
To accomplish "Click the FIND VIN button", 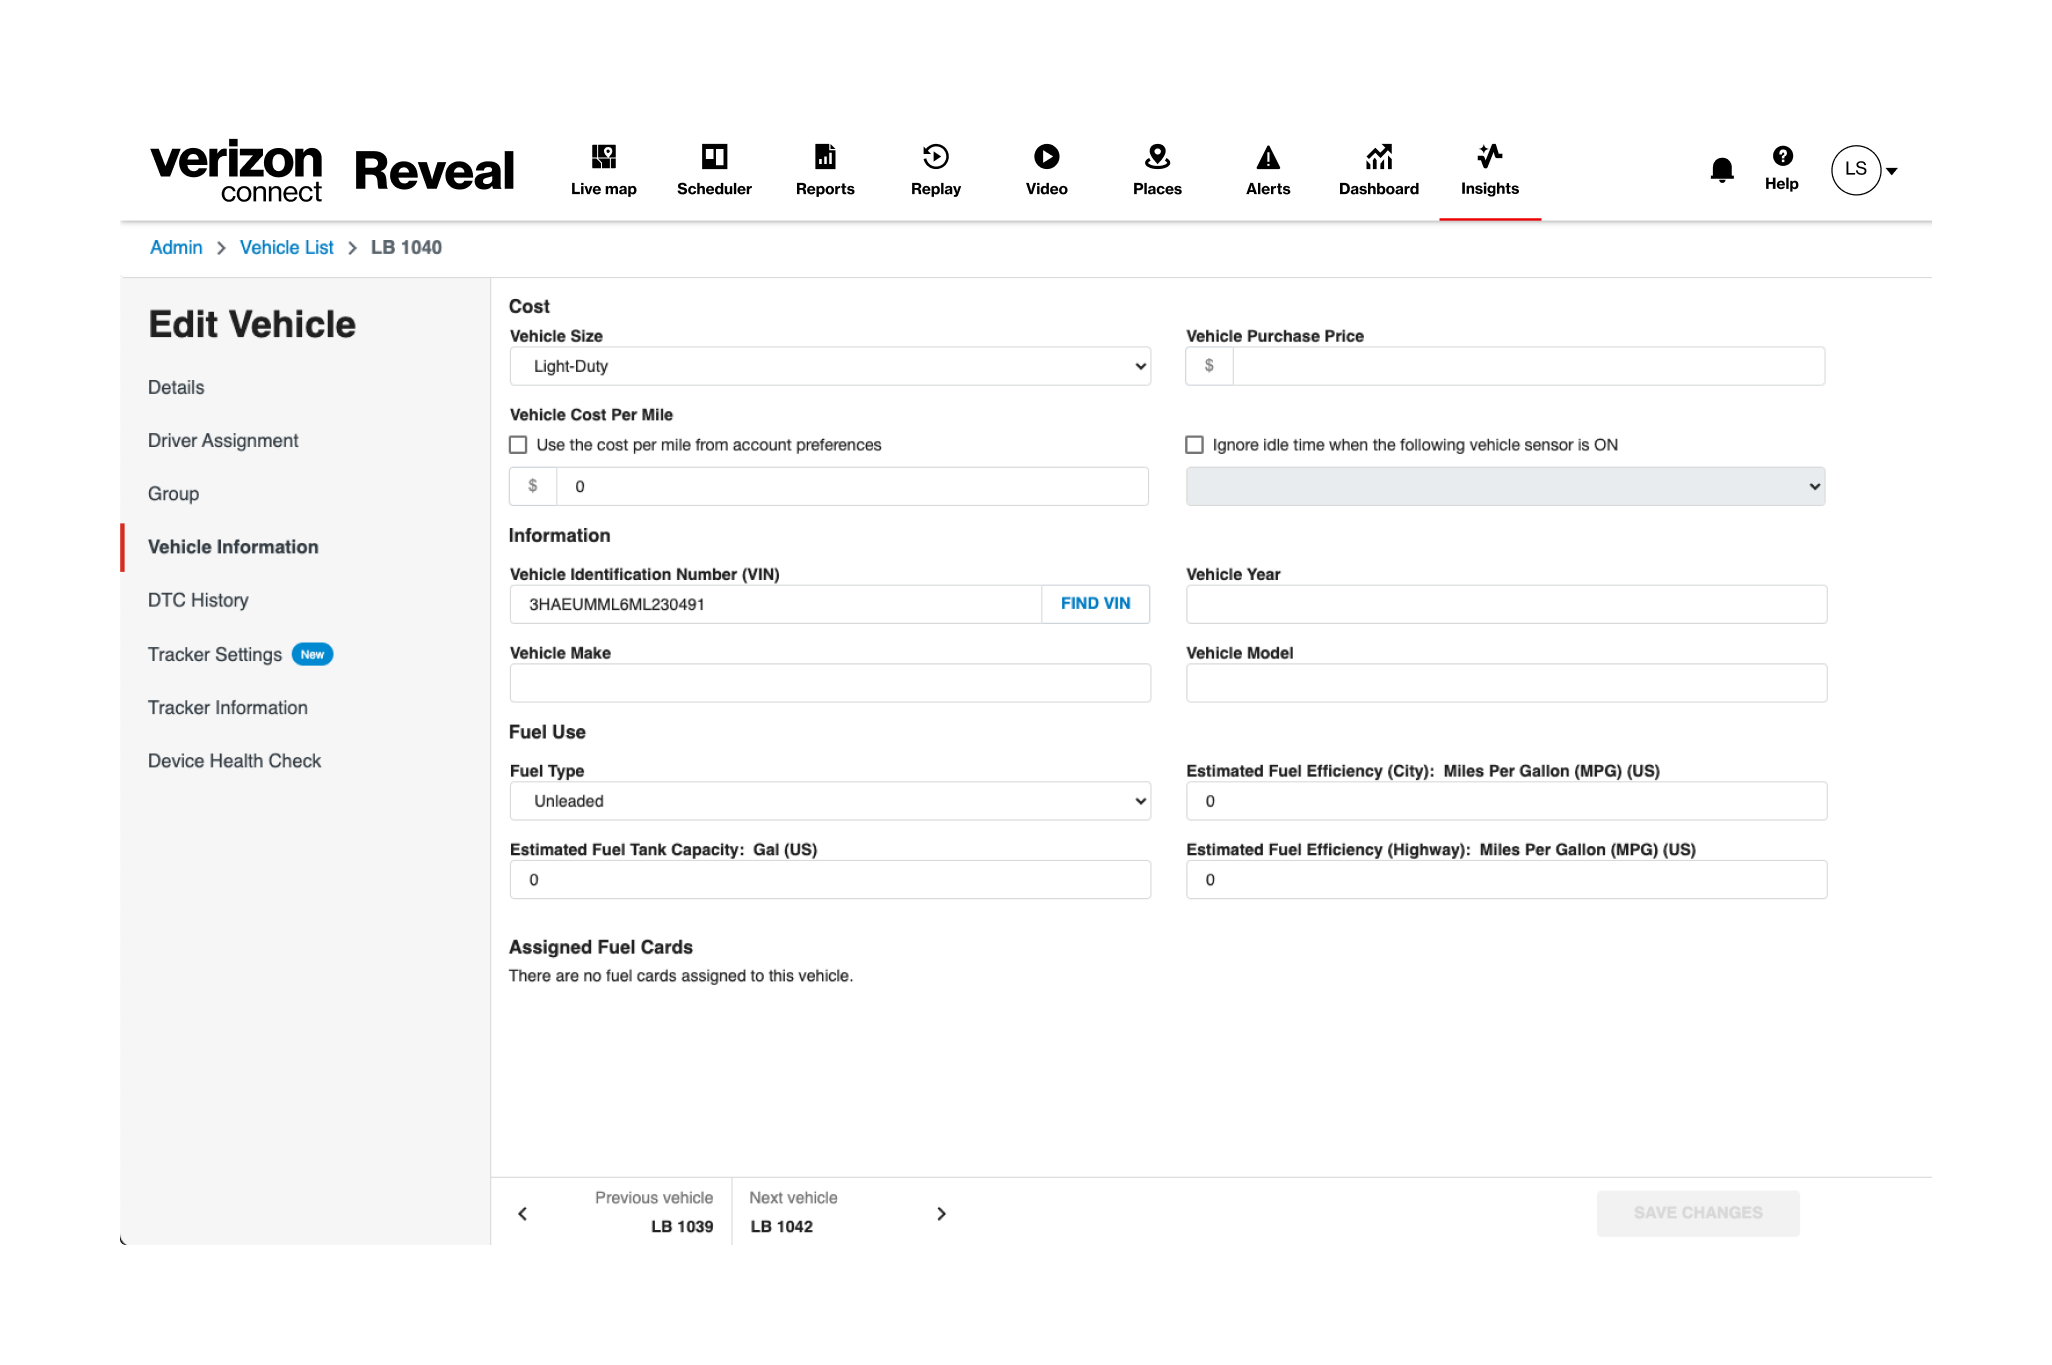I will coord(1095,604).
